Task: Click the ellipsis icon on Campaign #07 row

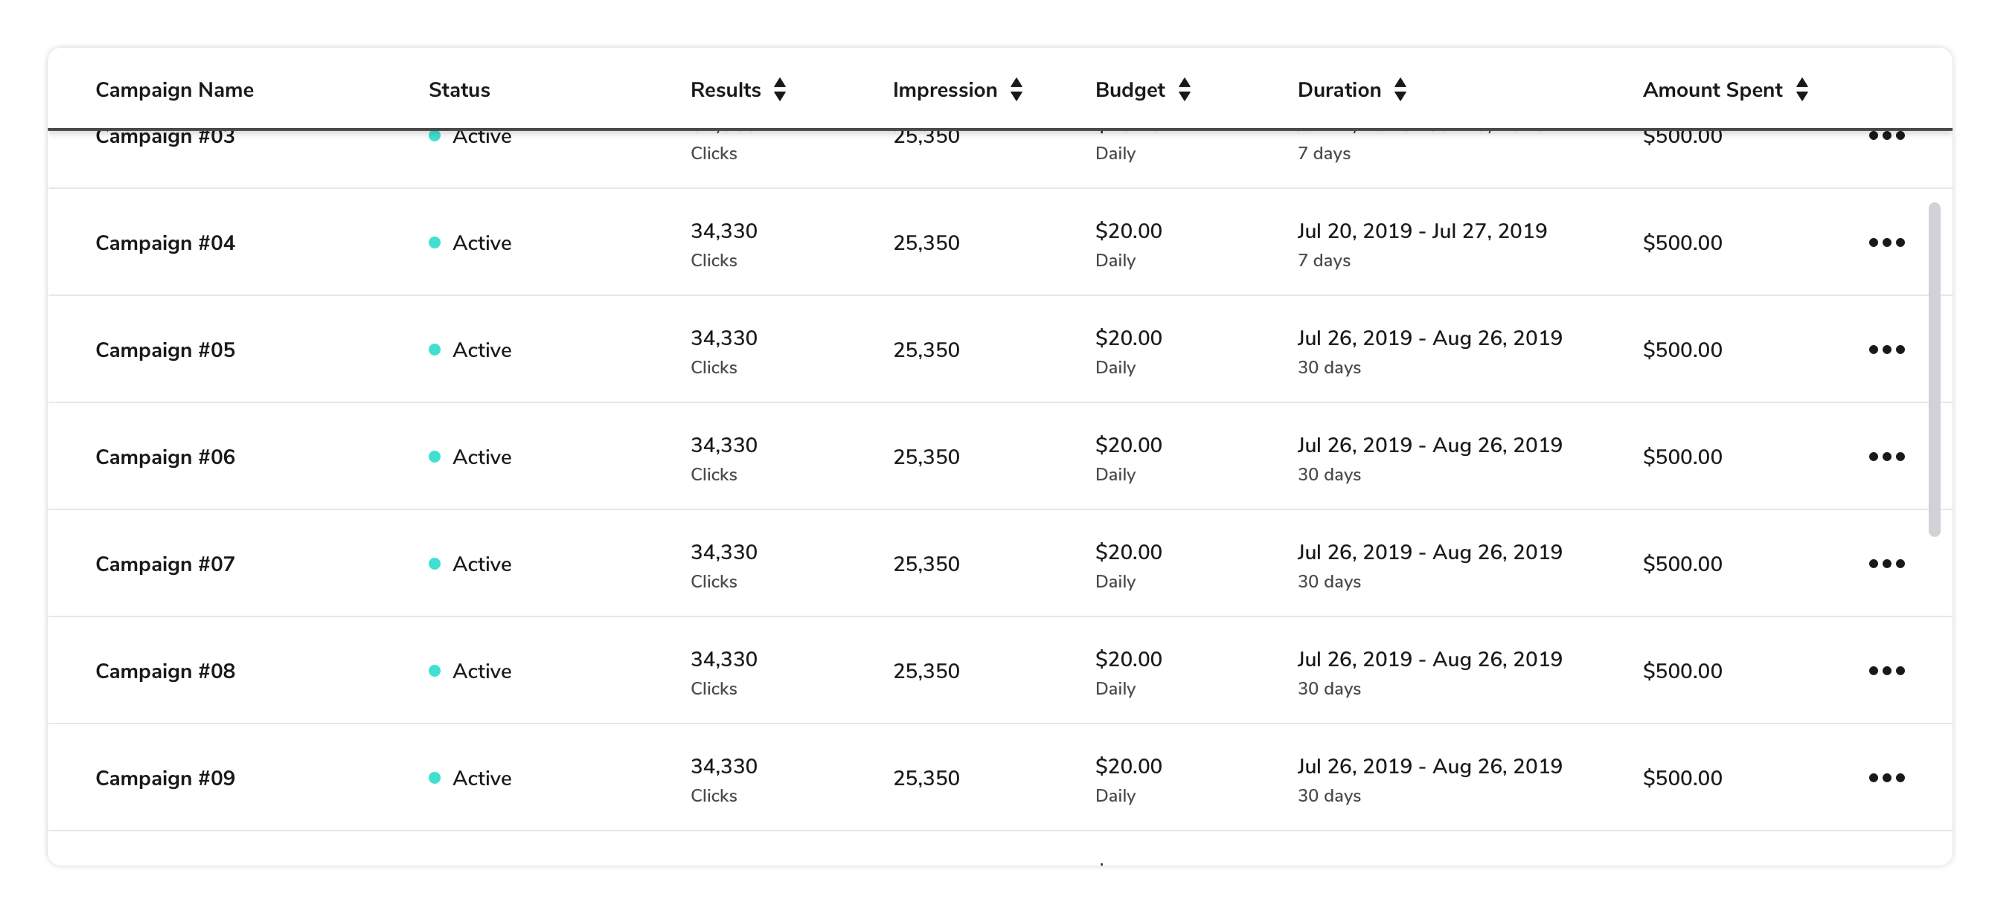Action: (1886, 564)
